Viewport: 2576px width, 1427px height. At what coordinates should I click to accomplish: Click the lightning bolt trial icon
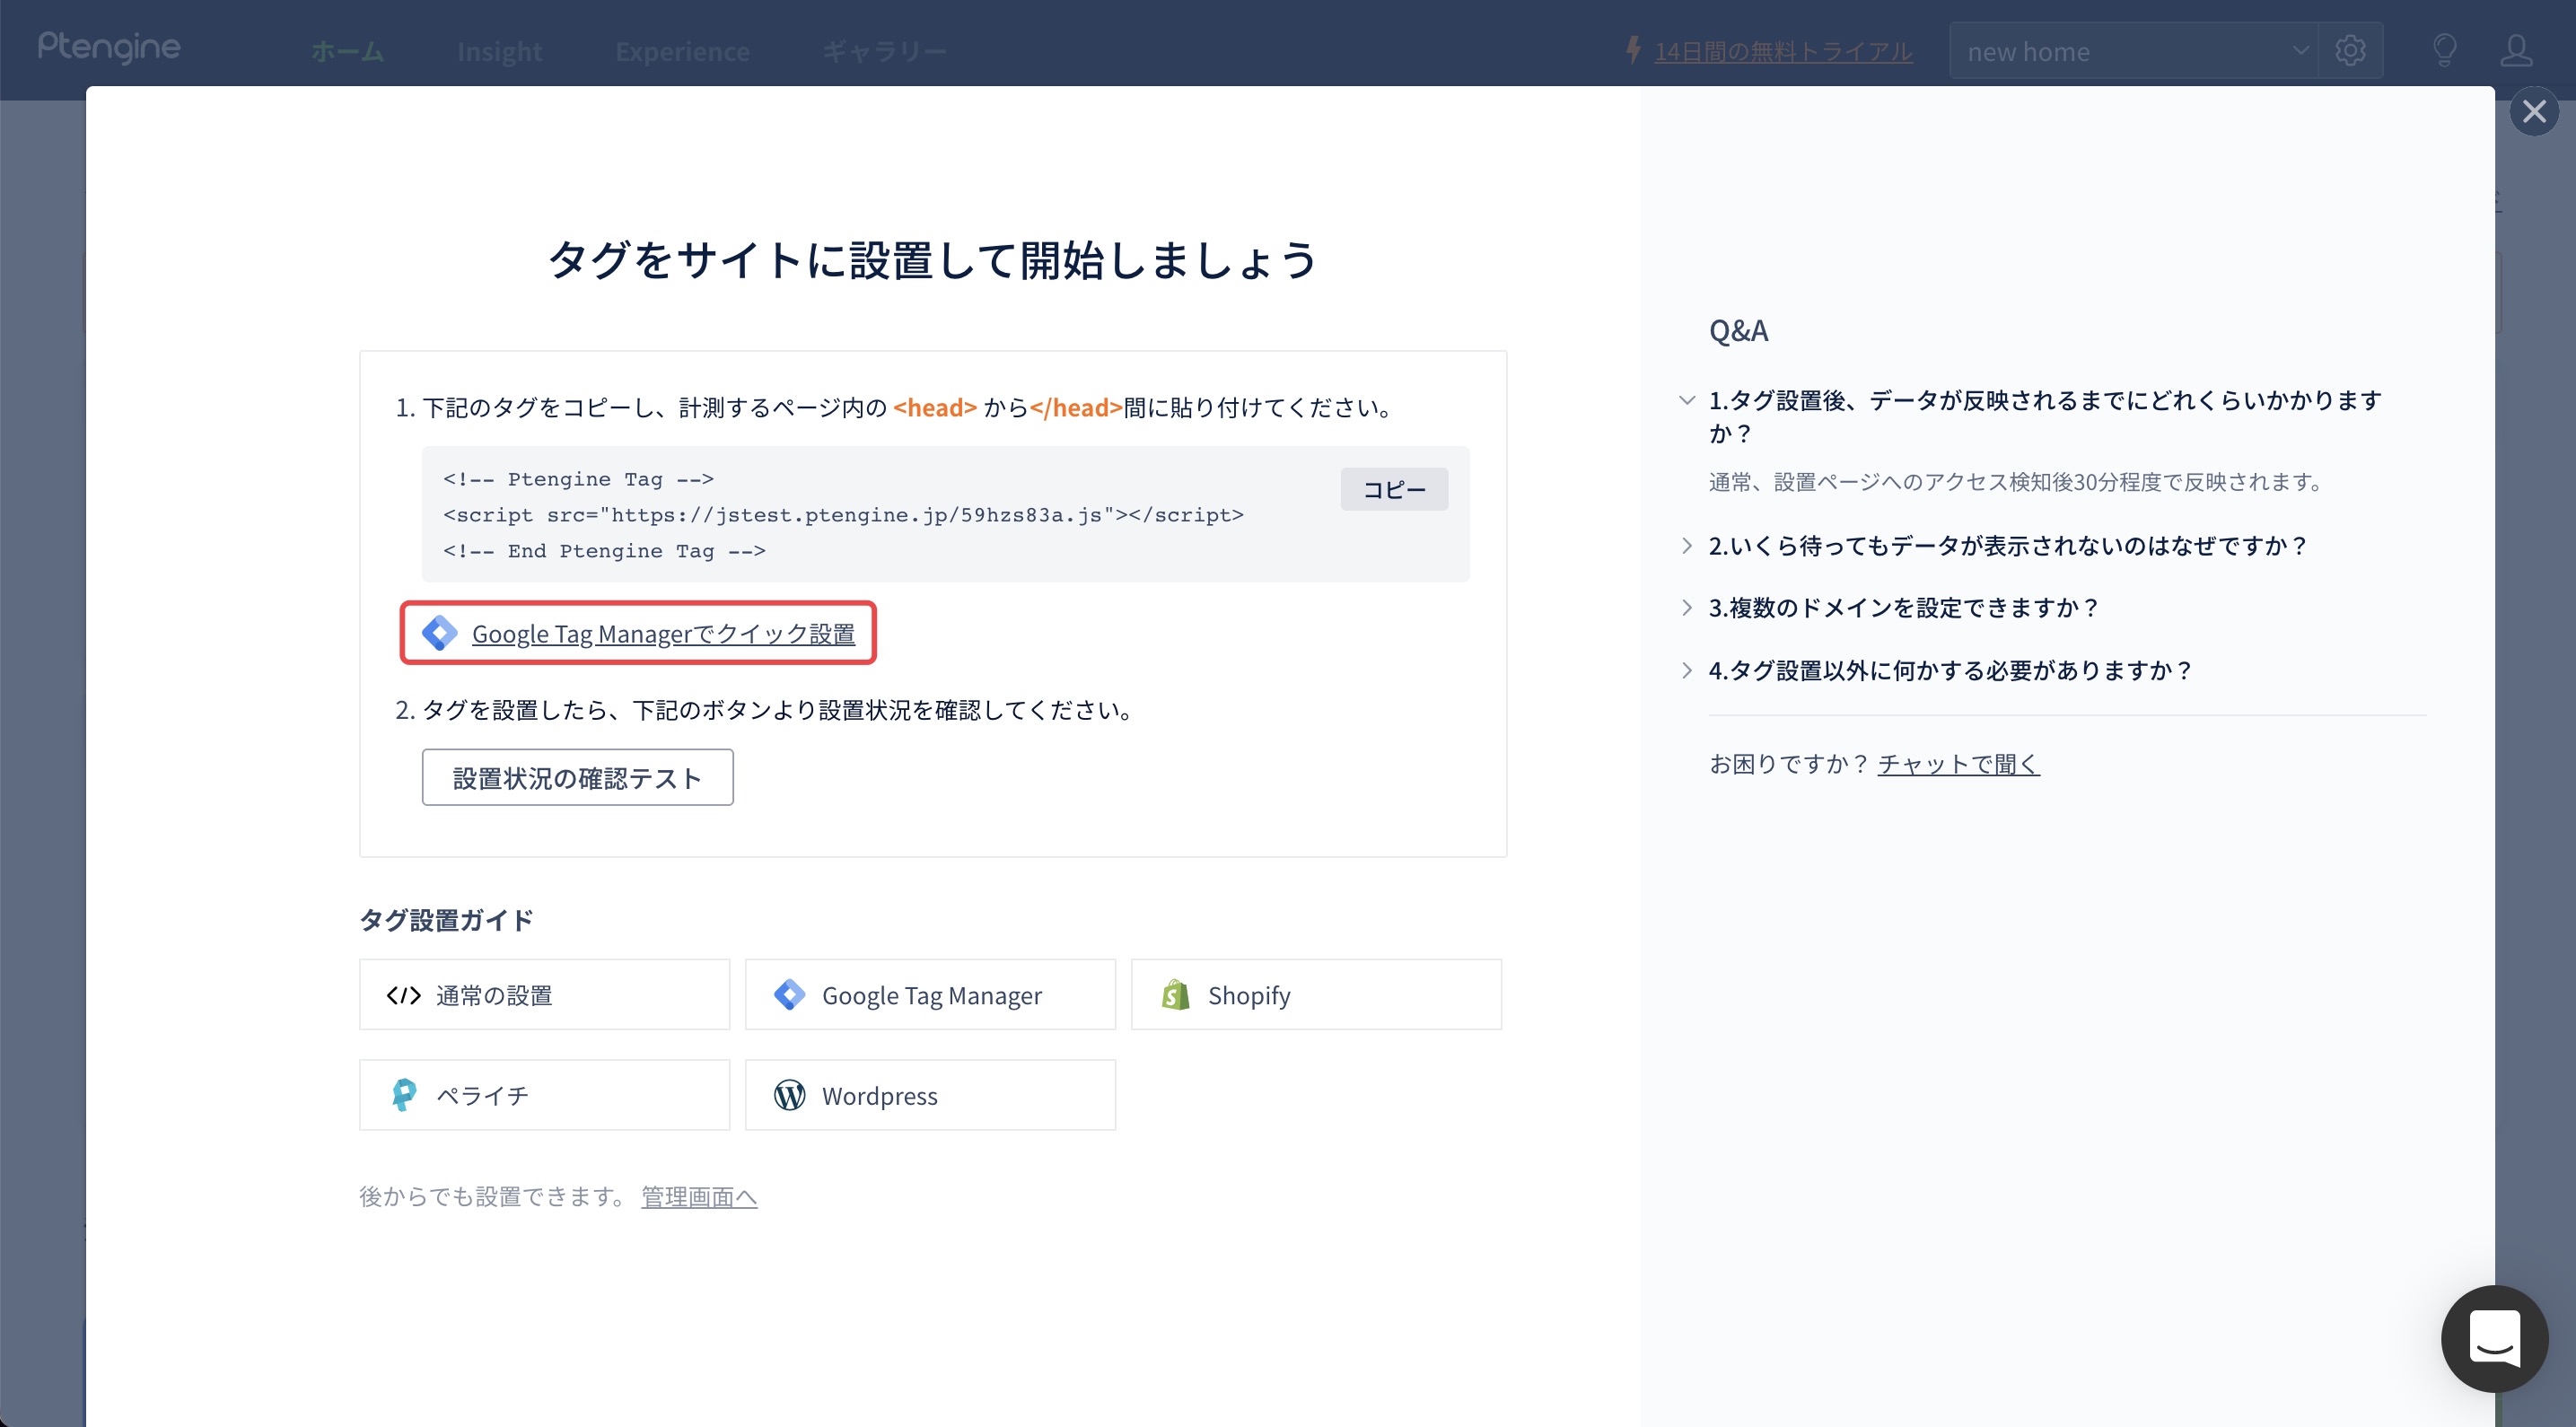[1633, 50]
